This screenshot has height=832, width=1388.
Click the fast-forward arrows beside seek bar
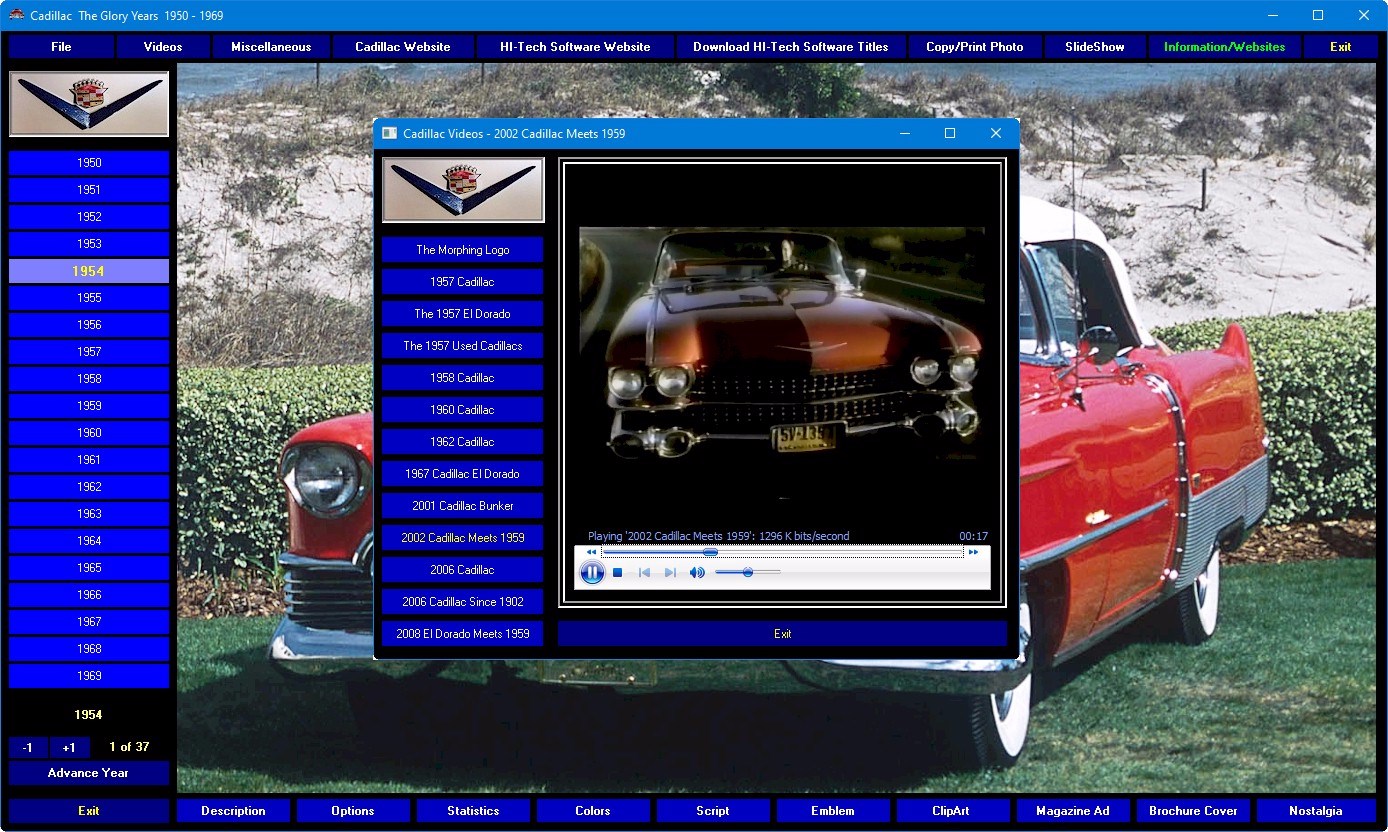[x=973, y=552]
